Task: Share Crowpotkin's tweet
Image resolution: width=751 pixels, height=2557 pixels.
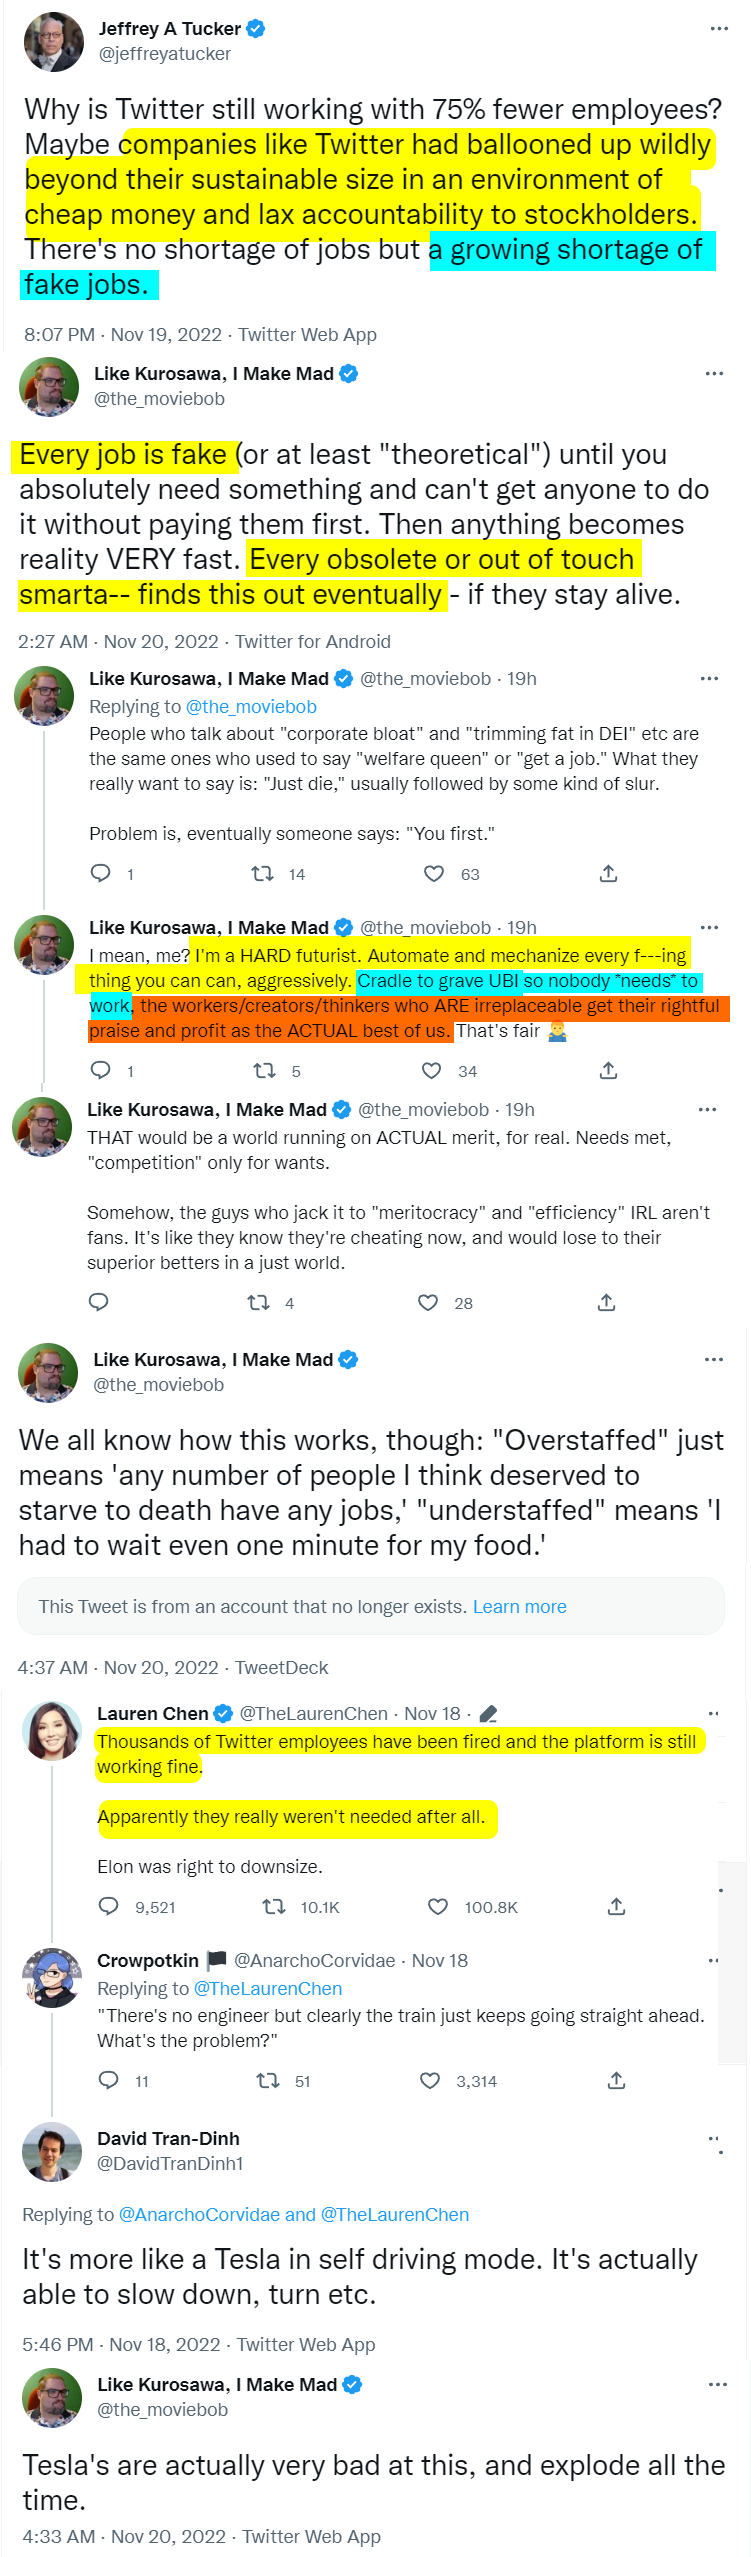Action: click(x=617, y=2080)
